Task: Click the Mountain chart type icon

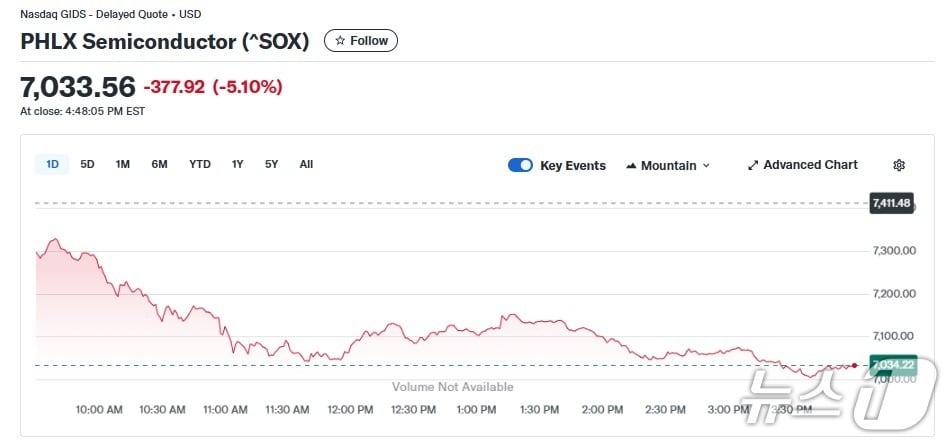Action: 632,165
